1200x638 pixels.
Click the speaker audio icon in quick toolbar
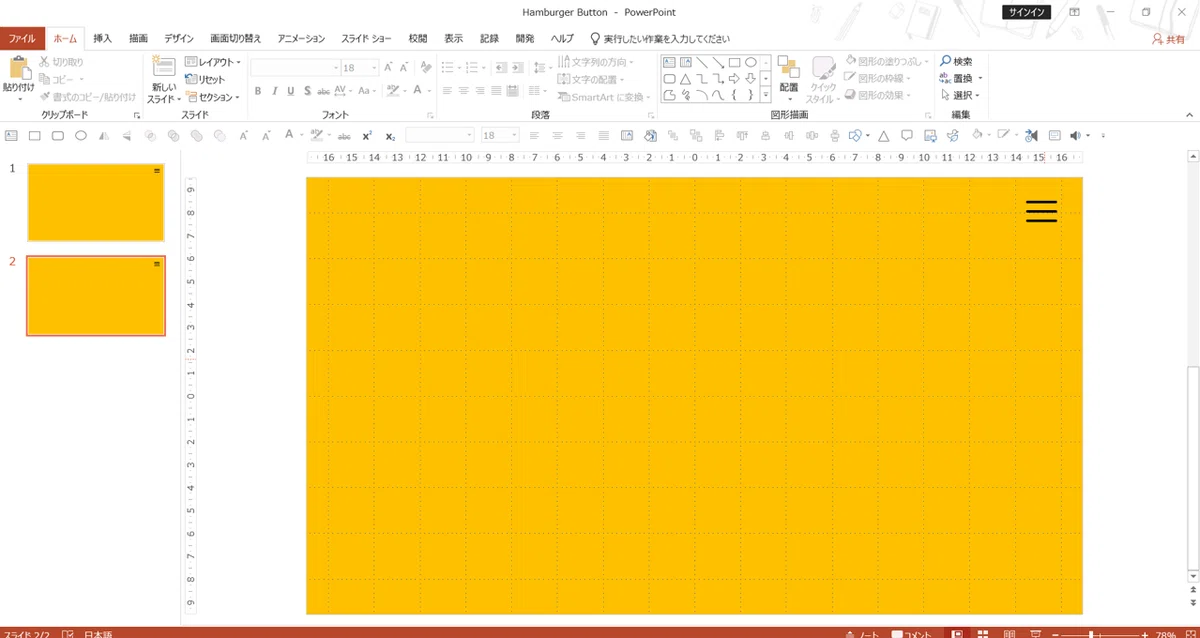tap(1076, 135)
